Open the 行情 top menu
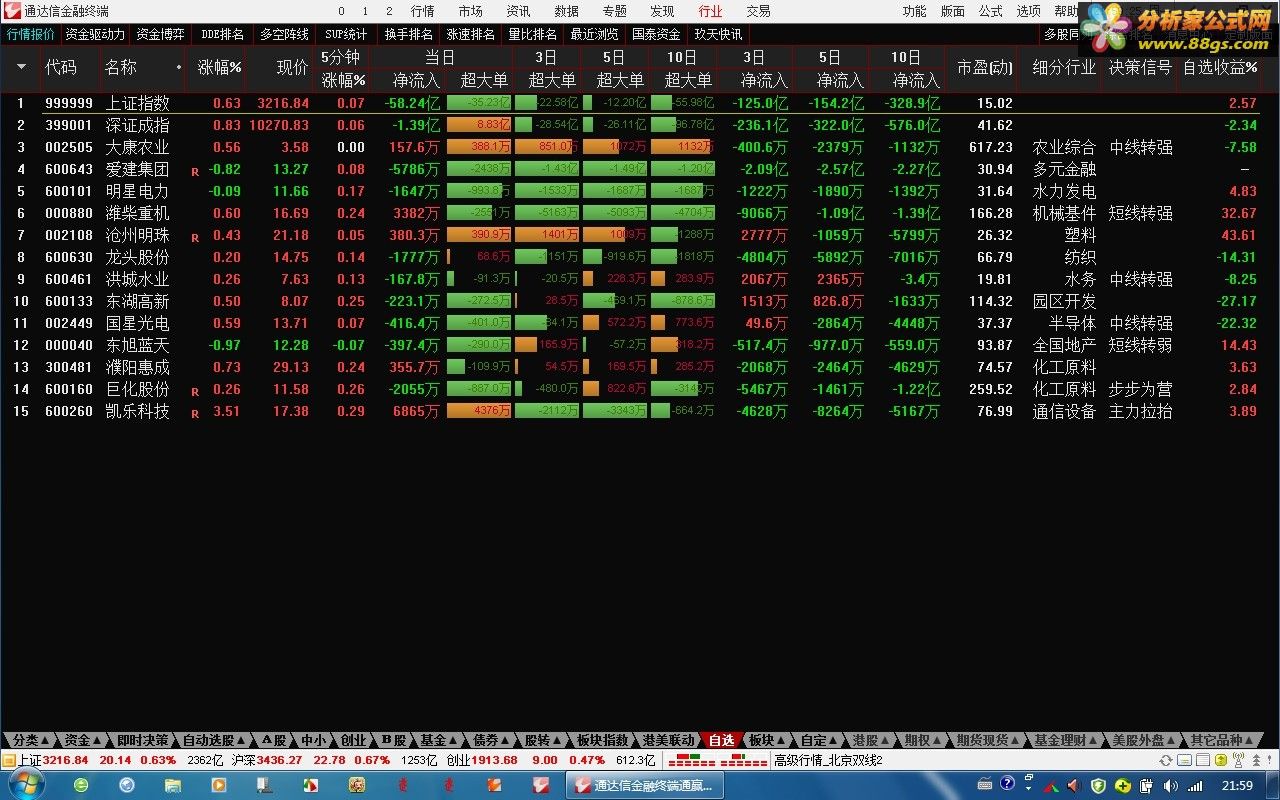The height and width of the screenshot is (800, 1280). pyautogui.click(x=422, y=11)
